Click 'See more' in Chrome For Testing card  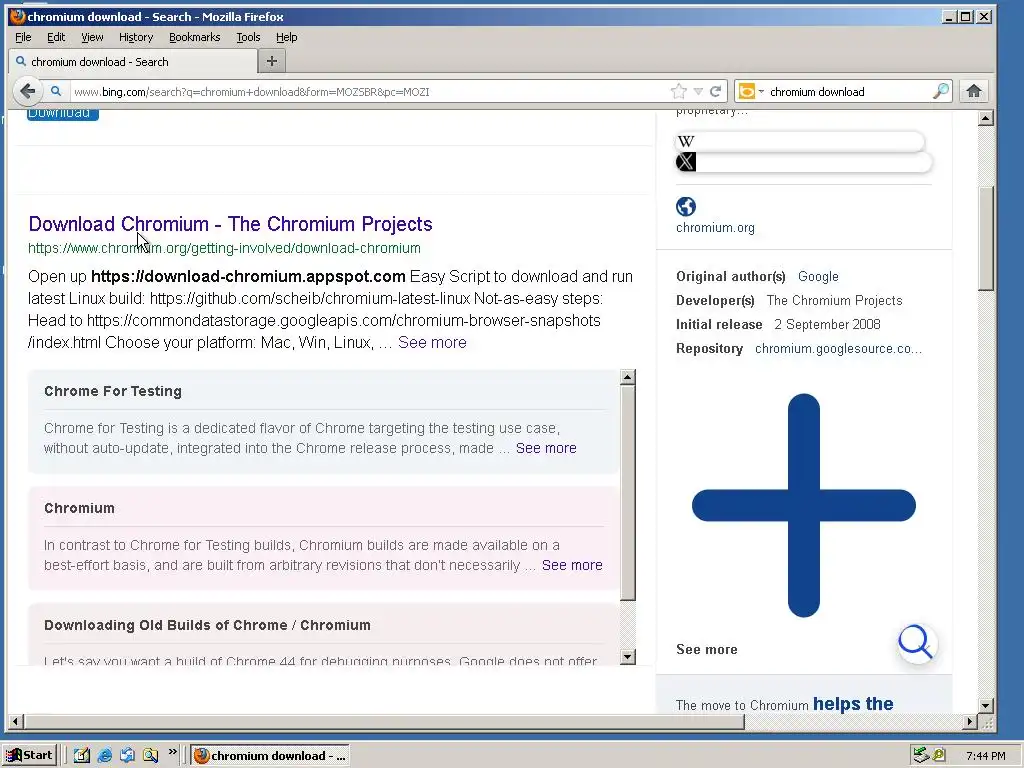point(546,448)
